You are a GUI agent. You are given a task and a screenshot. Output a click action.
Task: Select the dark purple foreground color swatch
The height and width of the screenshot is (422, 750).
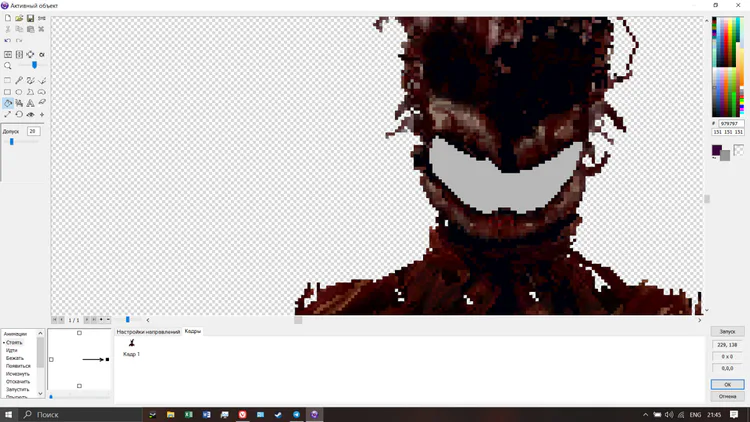point(716,150)
